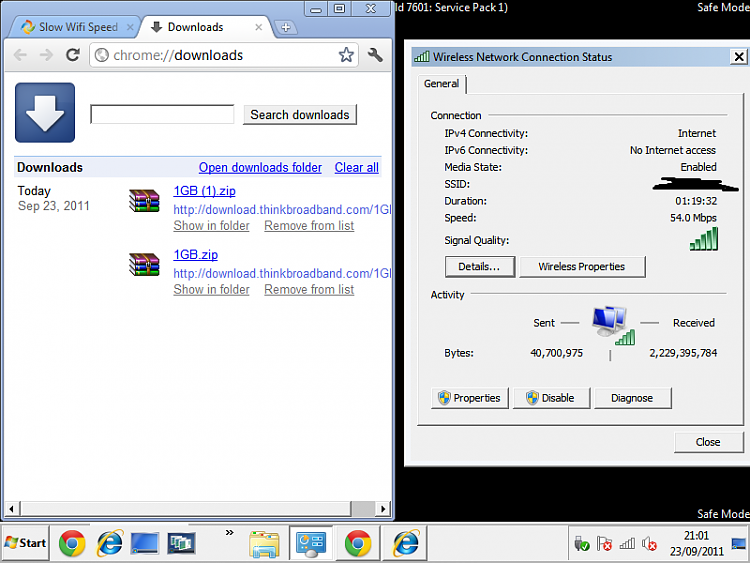Open the Windows Explorer folder taskbar button
Screen dimensions: 750x563
[x=264, y=543]
